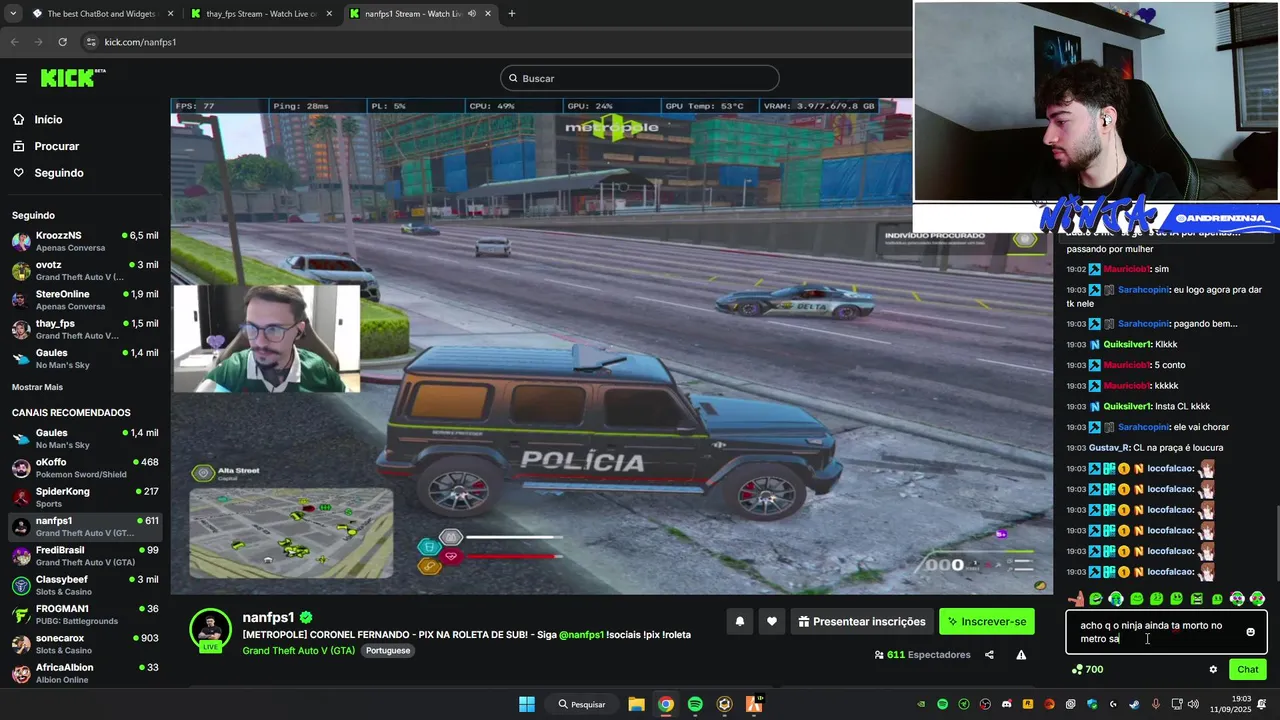Open Windows notifications bell
1280x720 pixels.
1262,704
